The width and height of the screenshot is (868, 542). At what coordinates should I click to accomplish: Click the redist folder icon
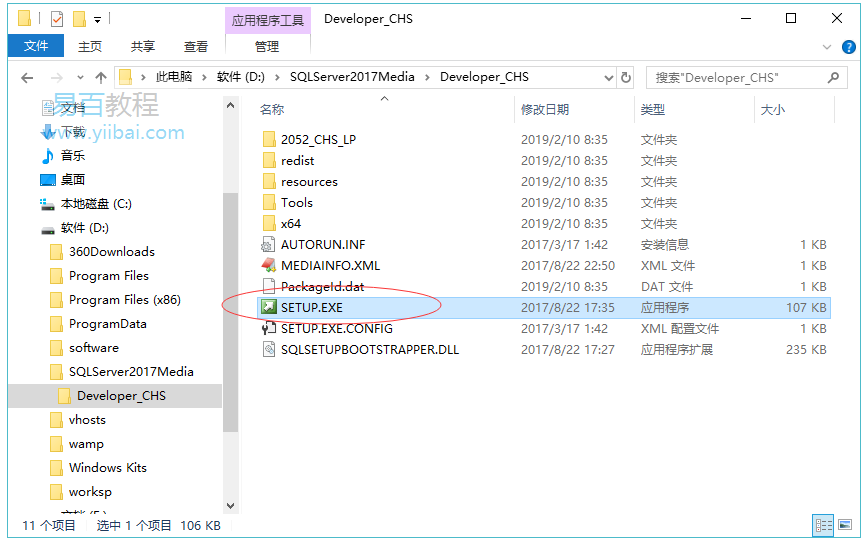(269, 160)
